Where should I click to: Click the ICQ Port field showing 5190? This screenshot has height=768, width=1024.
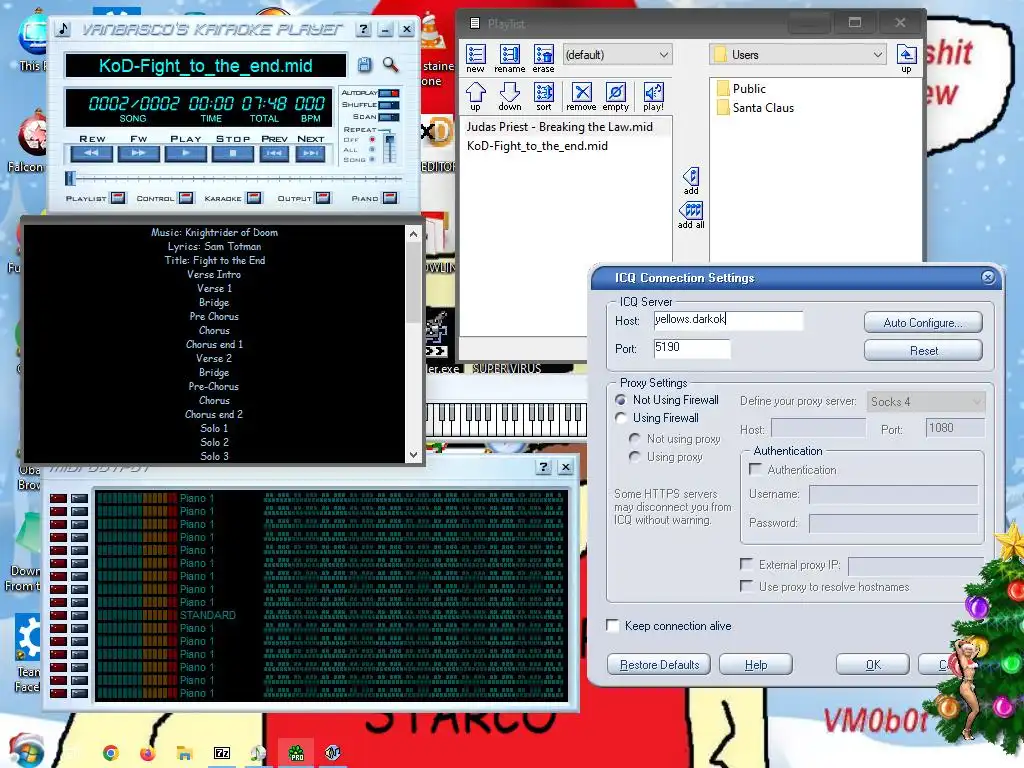click(692, 347)
